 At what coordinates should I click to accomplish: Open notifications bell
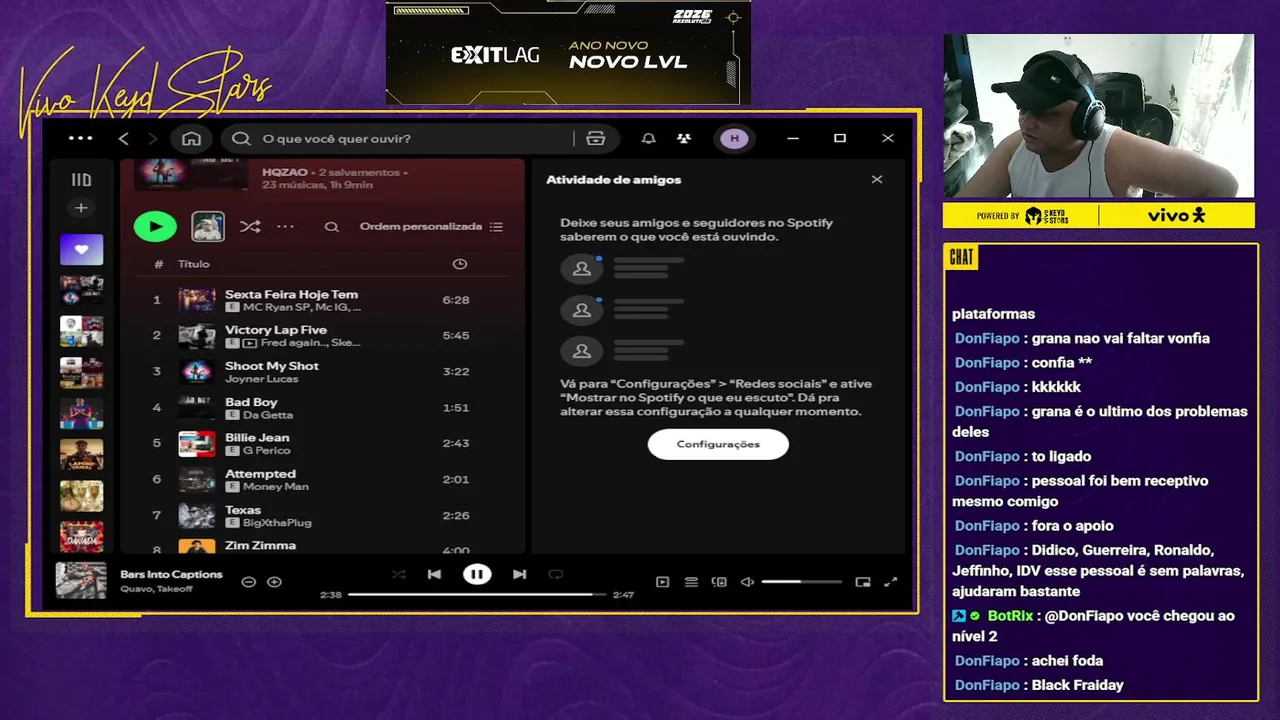pos(649,138)
